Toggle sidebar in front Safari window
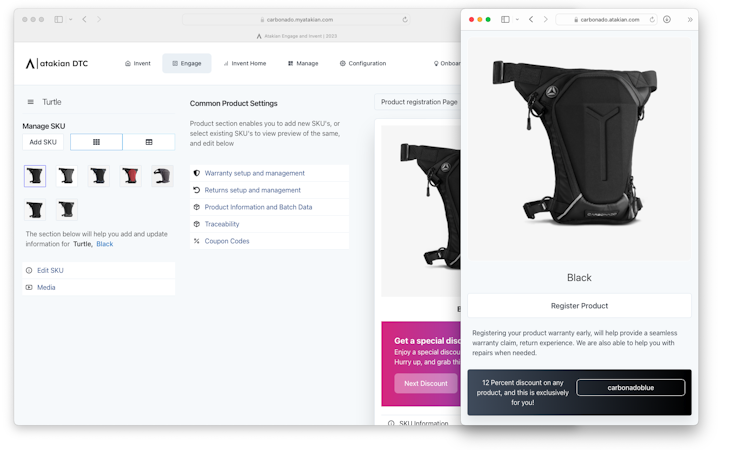 (505, 20)
